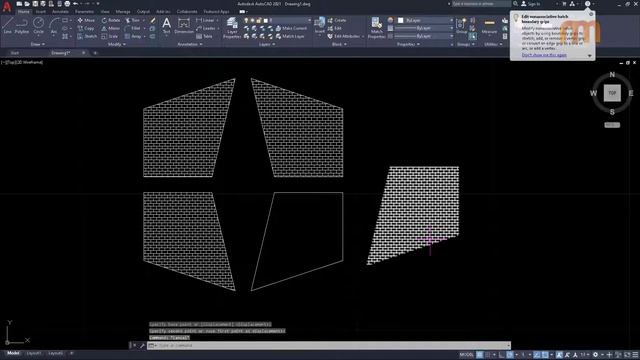Activate the Move command
Image resolution: width=640 pixels, height=360 pixels.
[x=86, y=20]
